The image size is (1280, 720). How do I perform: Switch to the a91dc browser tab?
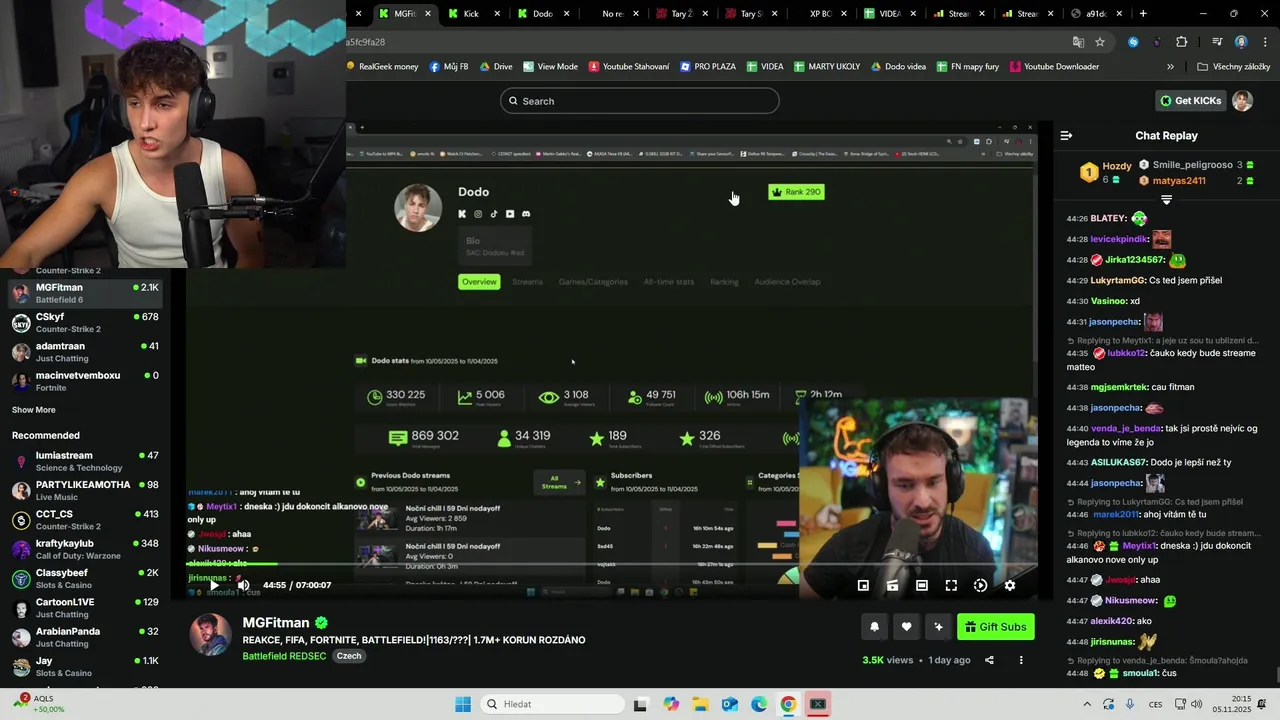pyautogui.click(x=1096, y=14)
